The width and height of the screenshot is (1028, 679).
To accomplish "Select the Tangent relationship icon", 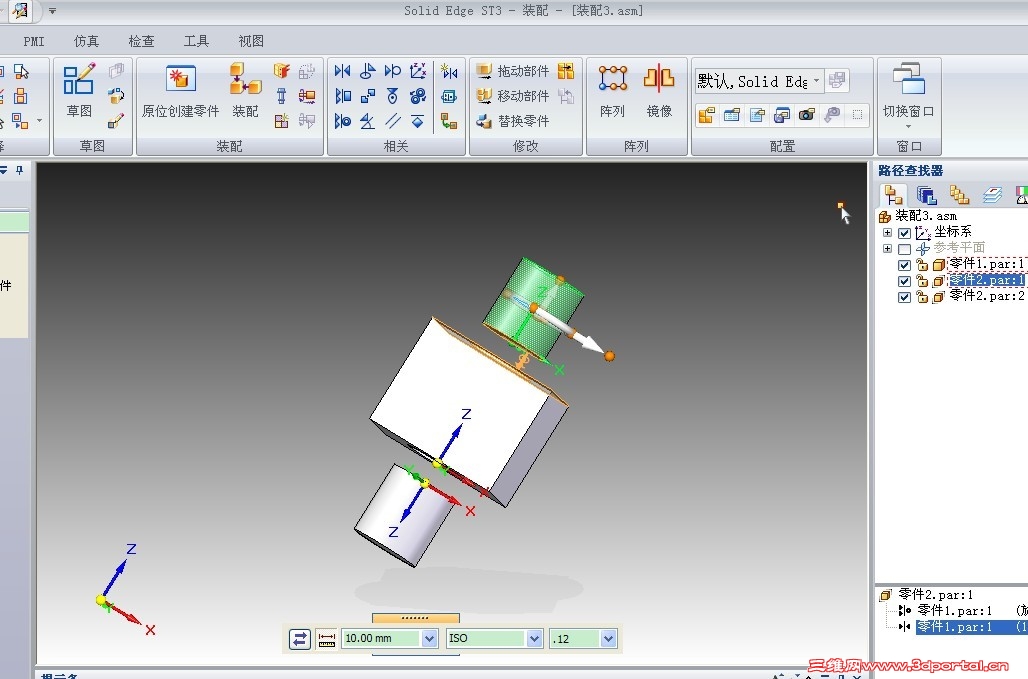I will pos(393,71).
